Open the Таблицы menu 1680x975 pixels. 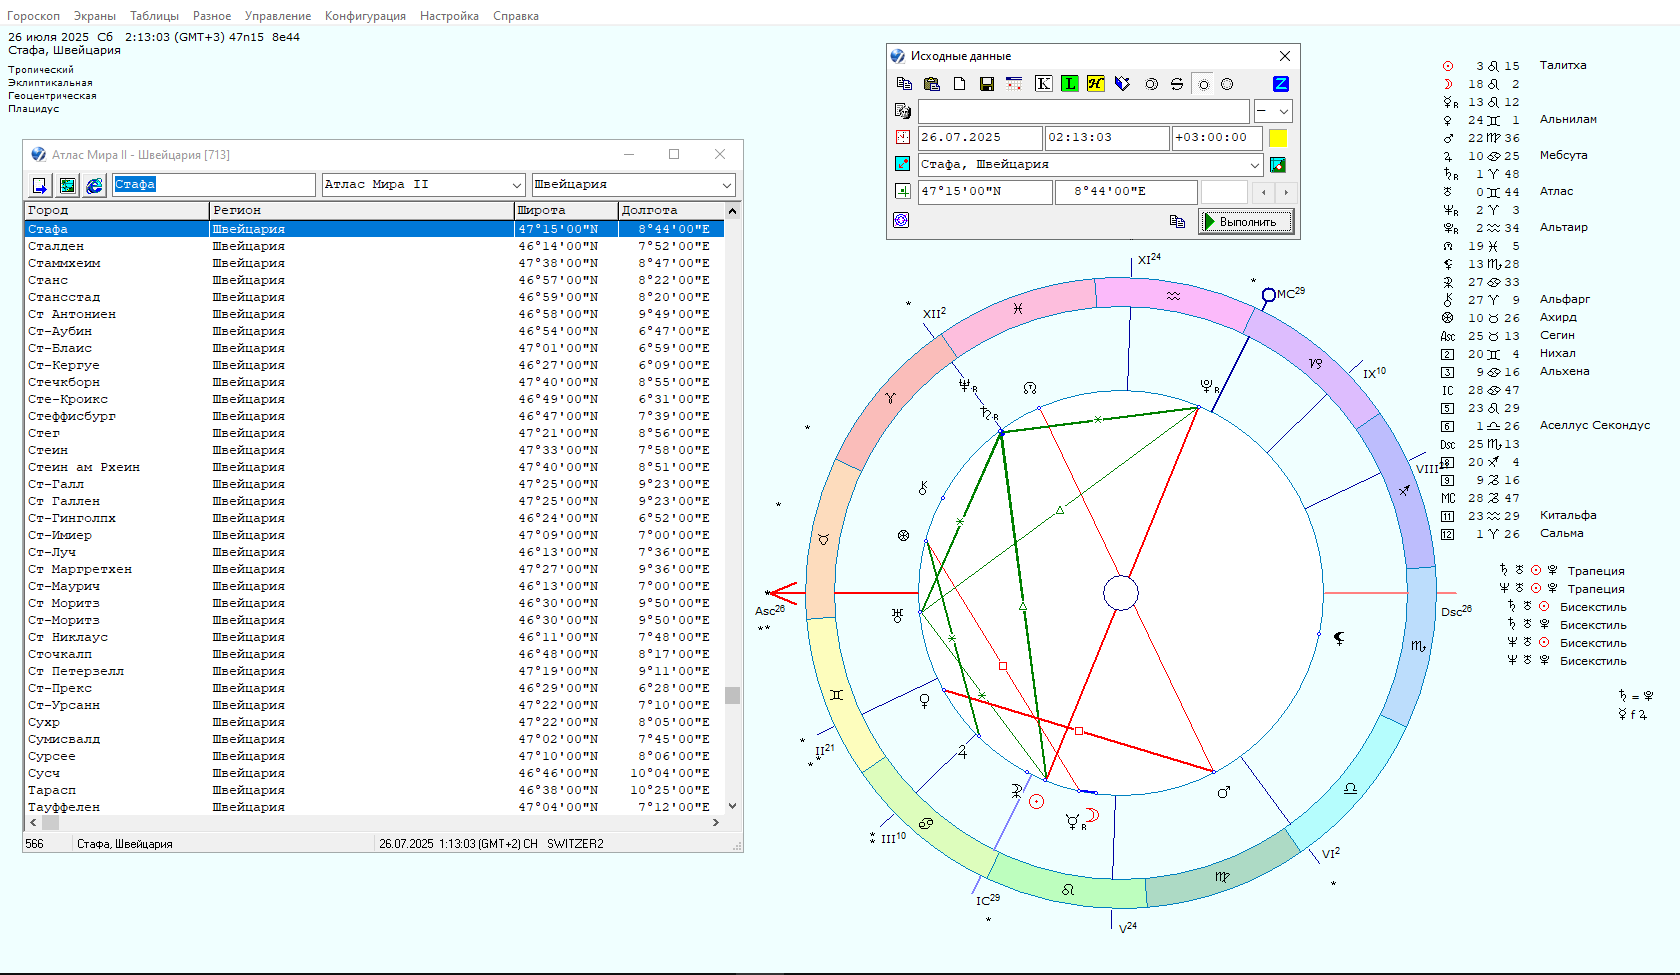[154, 16]
